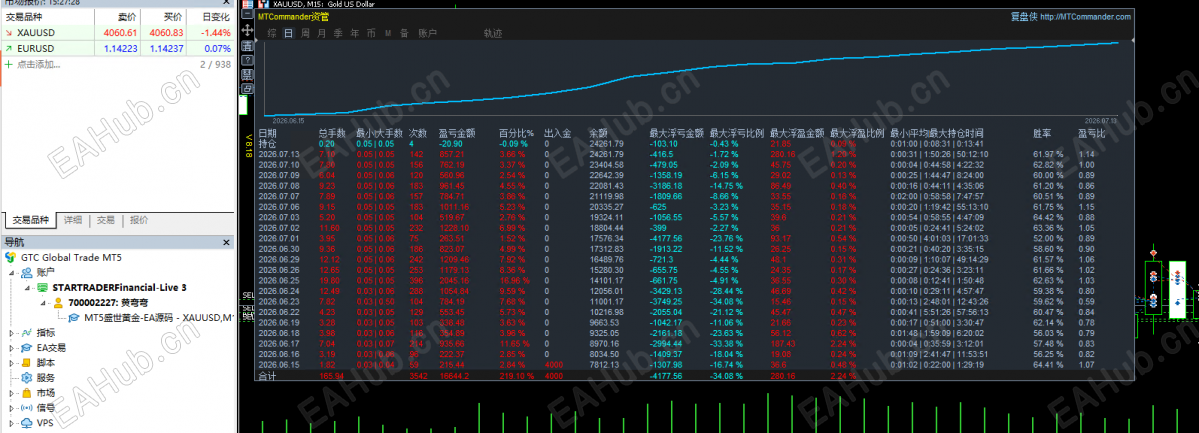Viewport: 1199px width, 433px height.
Task: Click the user icon beside 700002227
Action: 58,303
